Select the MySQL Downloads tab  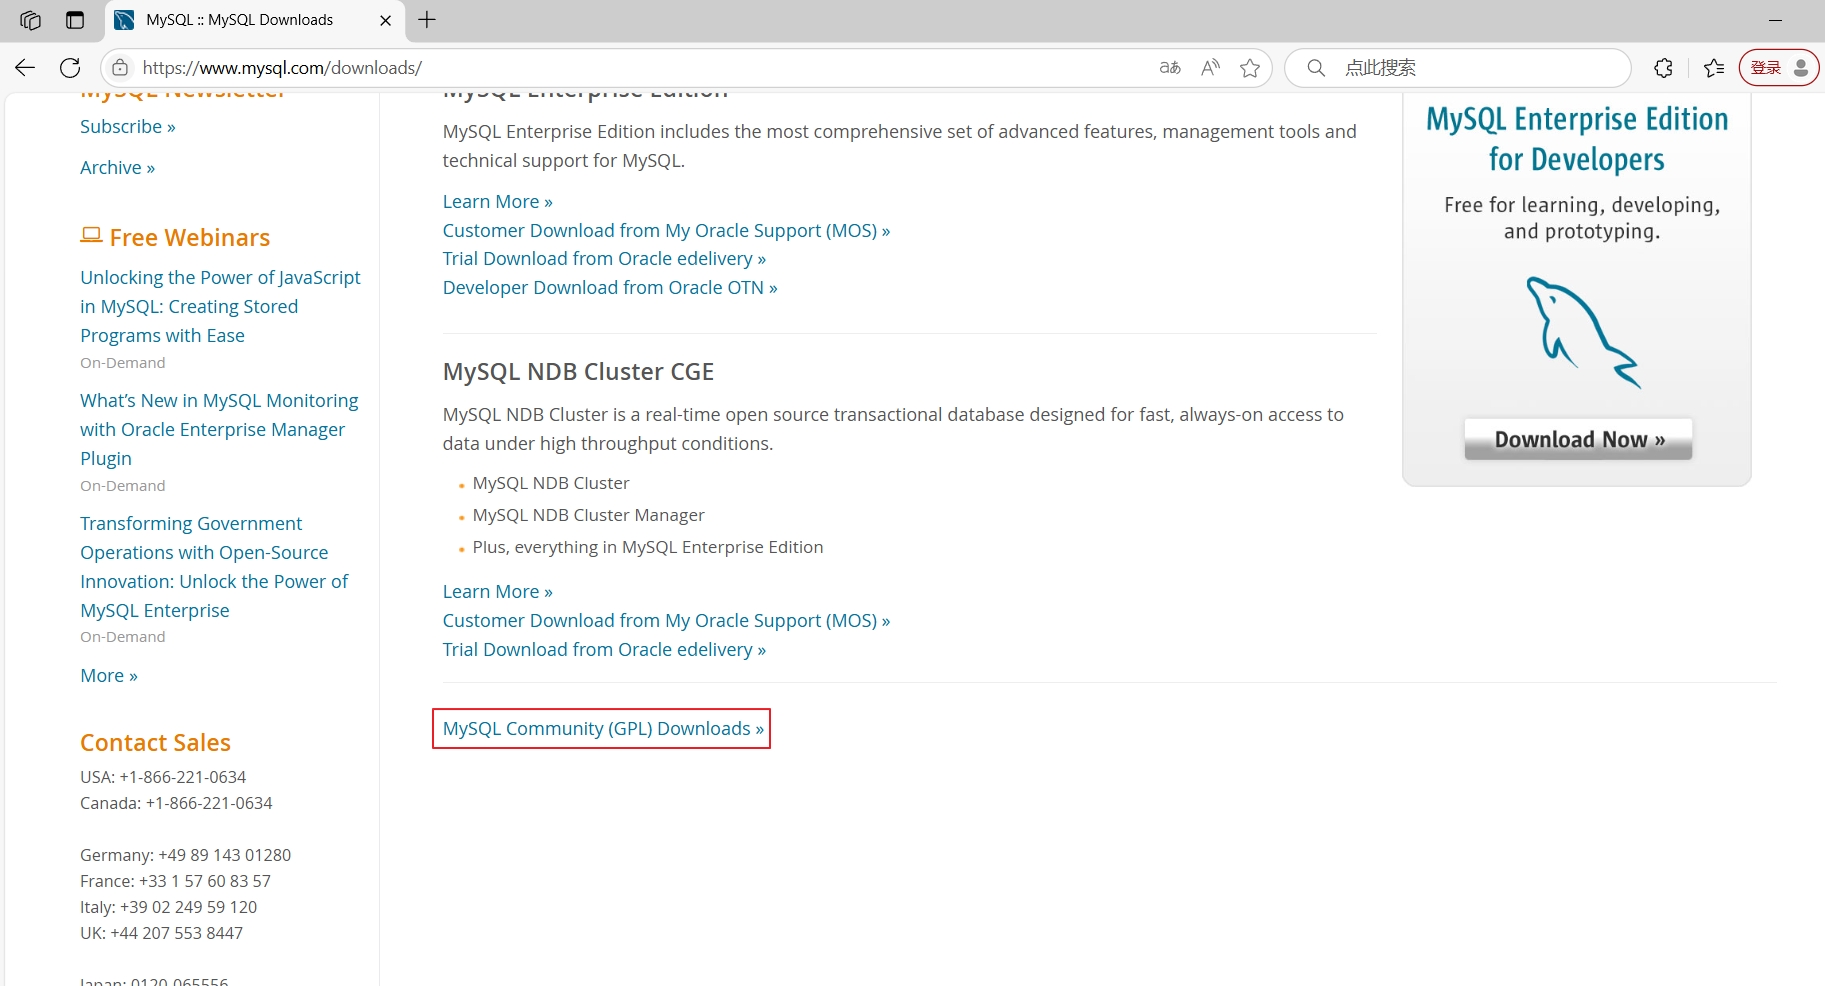pos(255,20)
